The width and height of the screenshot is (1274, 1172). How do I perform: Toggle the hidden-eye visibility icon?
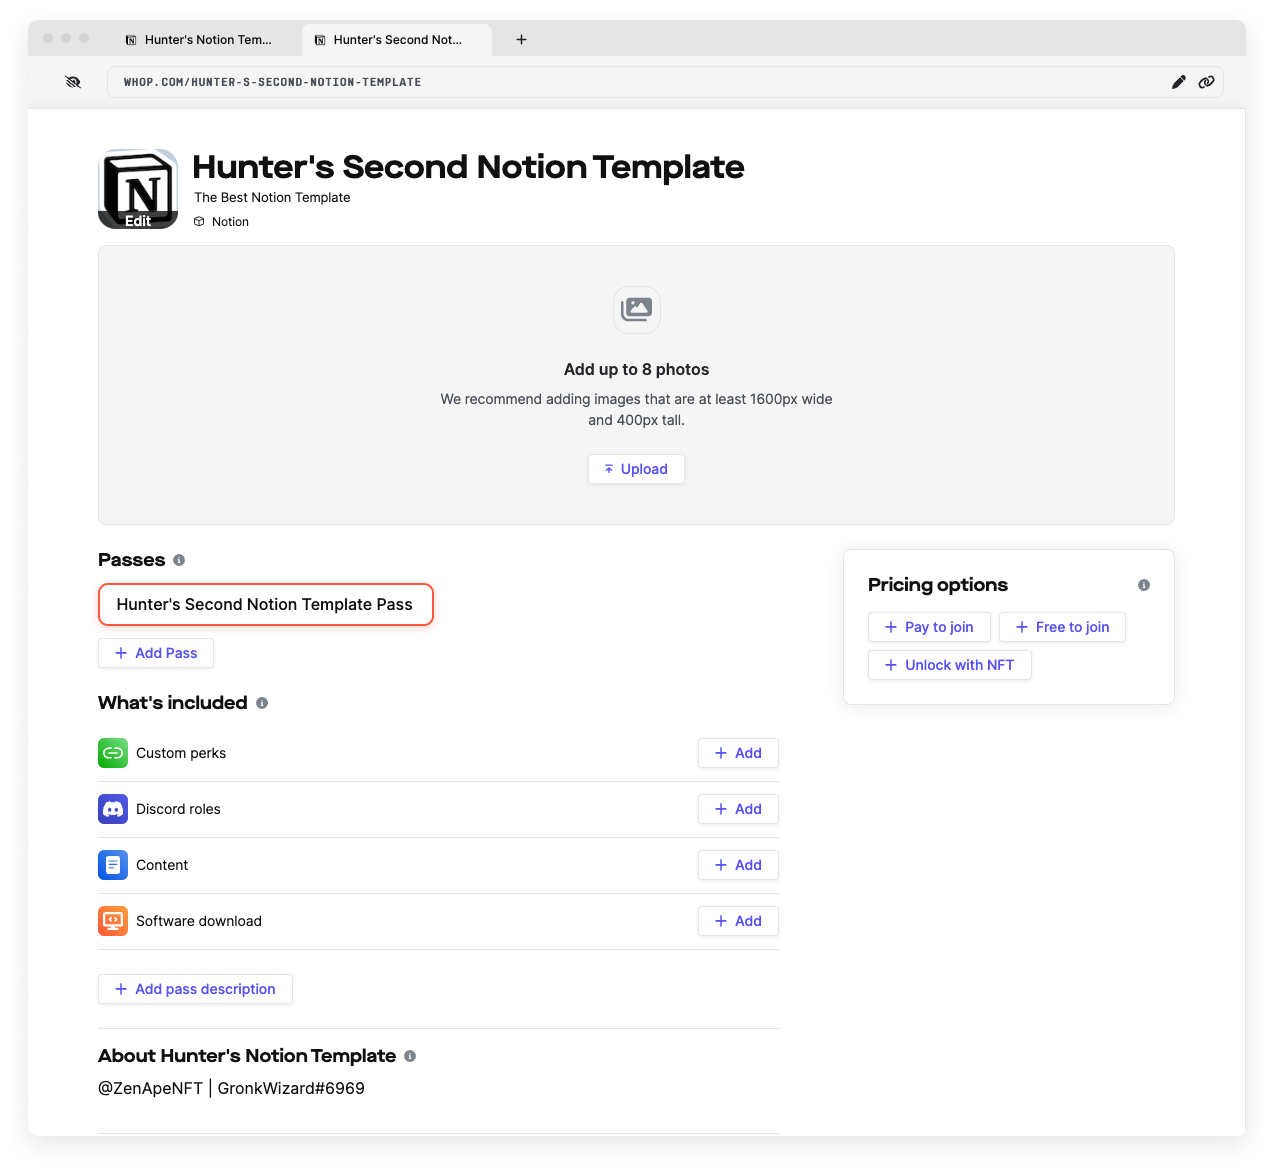tap(73, 82)
